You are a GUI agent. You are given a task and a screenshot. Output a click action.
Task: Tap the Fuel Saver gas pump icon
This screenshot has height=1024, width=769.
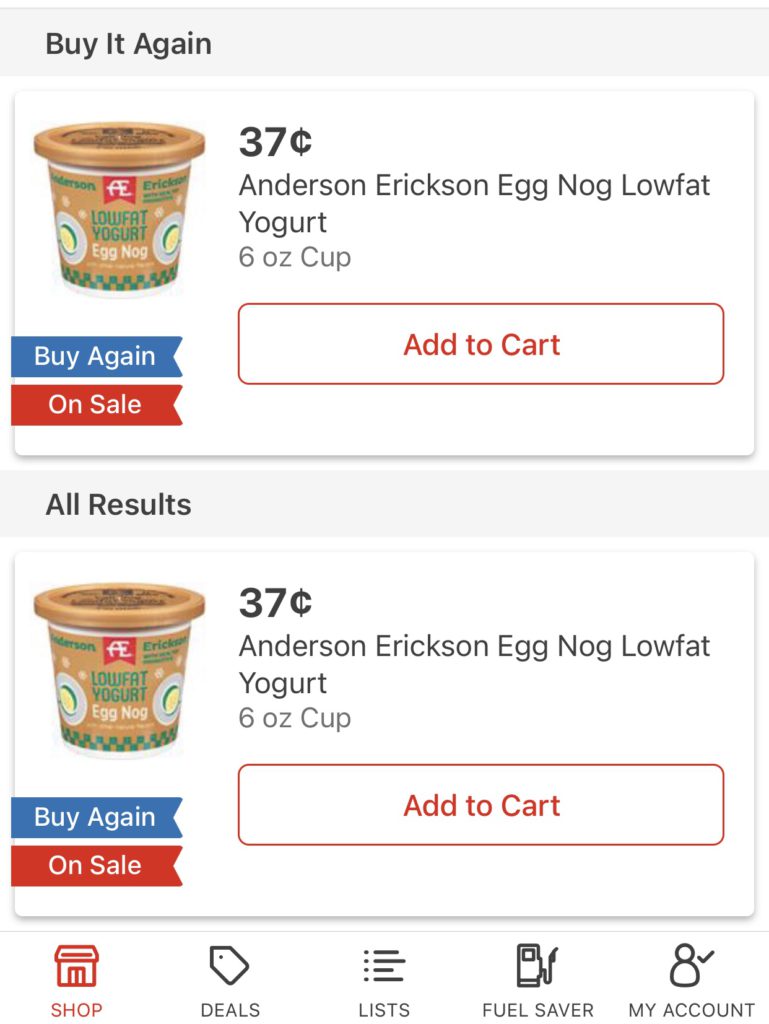pyautogui.click(x=537, y=967)
